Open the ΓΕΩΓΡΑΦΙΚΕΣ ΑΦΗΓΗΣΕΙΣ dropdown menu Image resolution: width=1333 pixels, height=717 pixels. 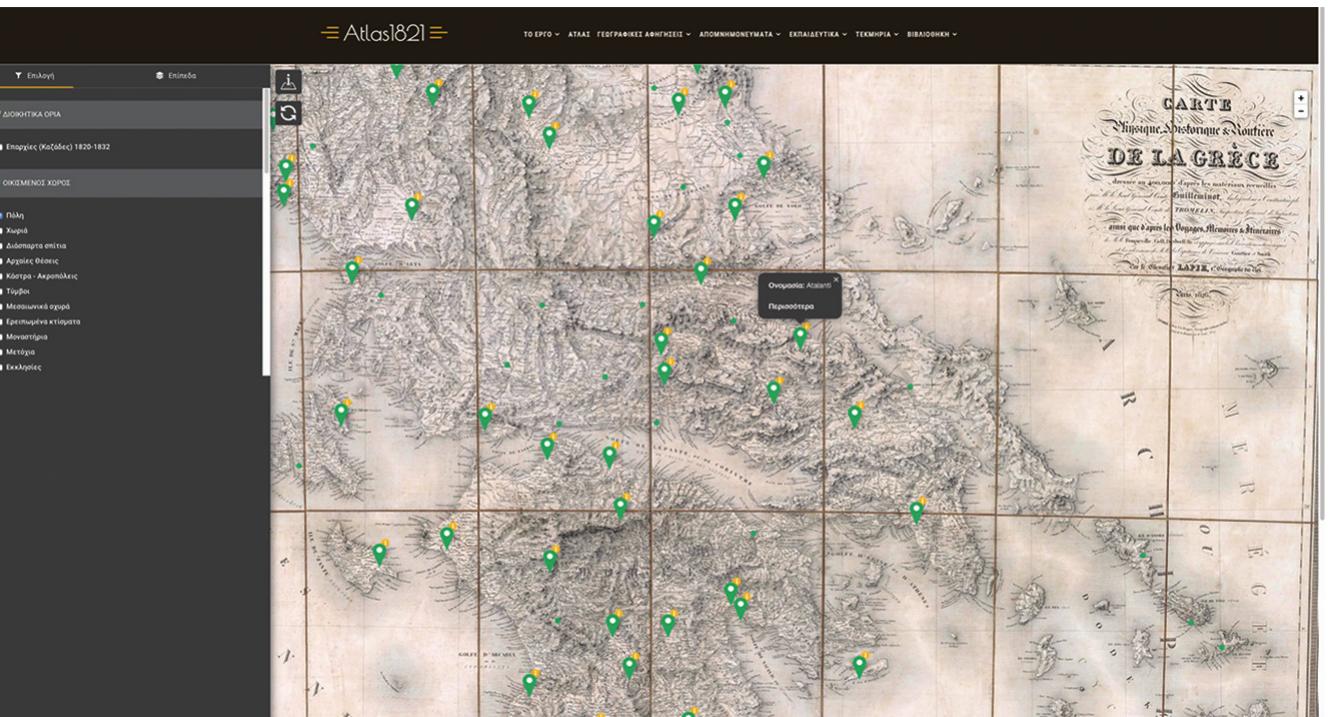(644, 34)
